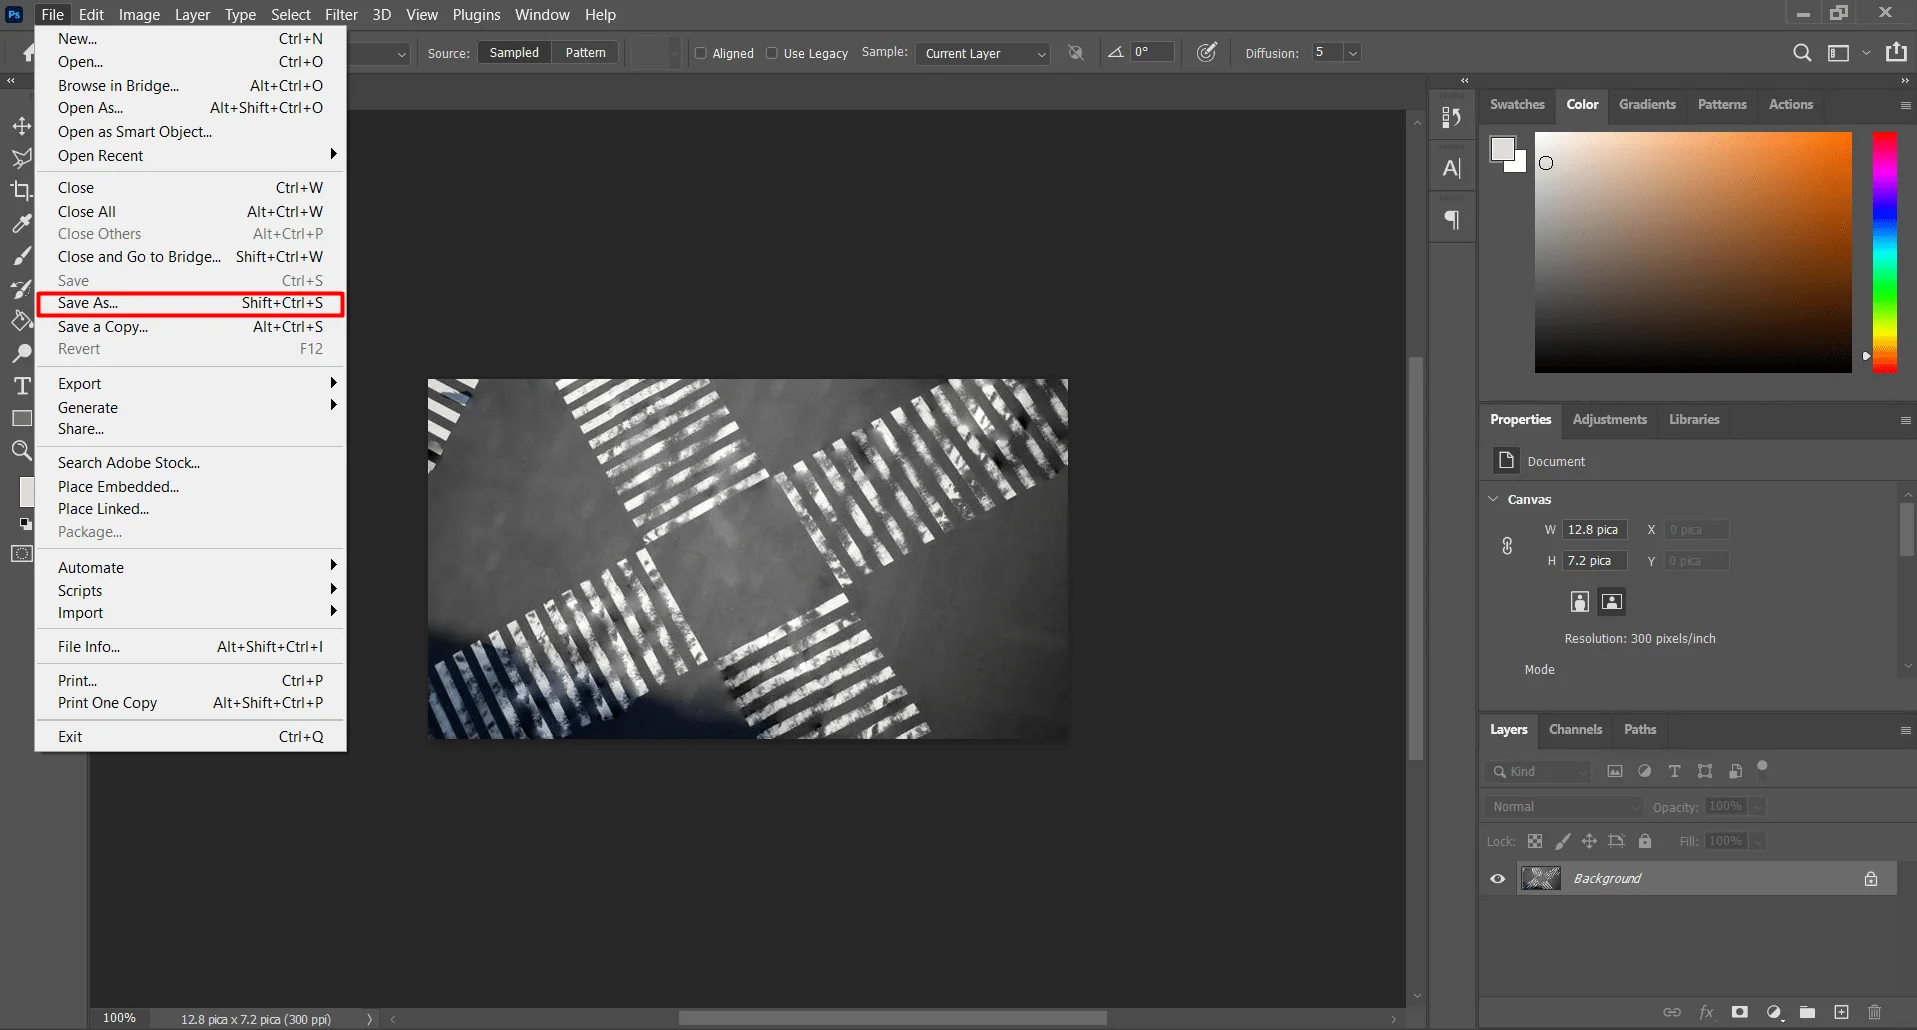Collapse the Canvas section
The height and width of the screenshot is (1030, 1917).
[1494, 499]
